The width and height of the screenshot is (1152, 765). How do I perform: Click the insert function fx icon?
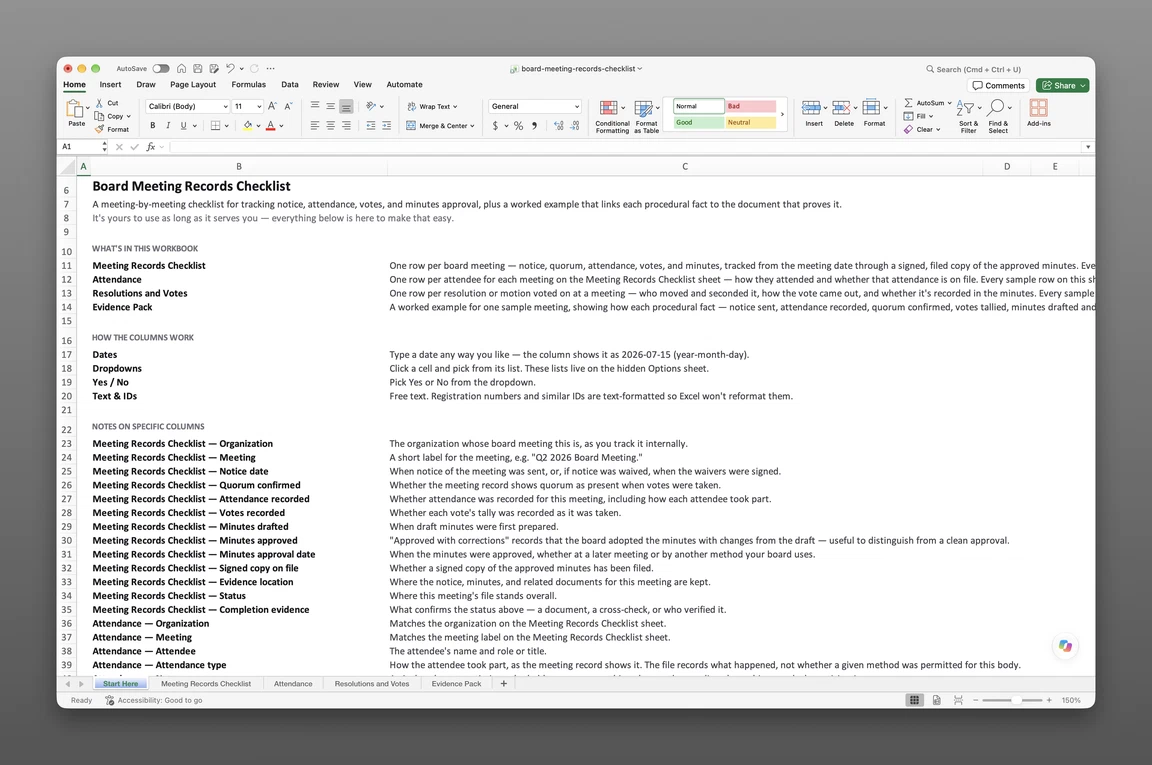pos(151,147)
